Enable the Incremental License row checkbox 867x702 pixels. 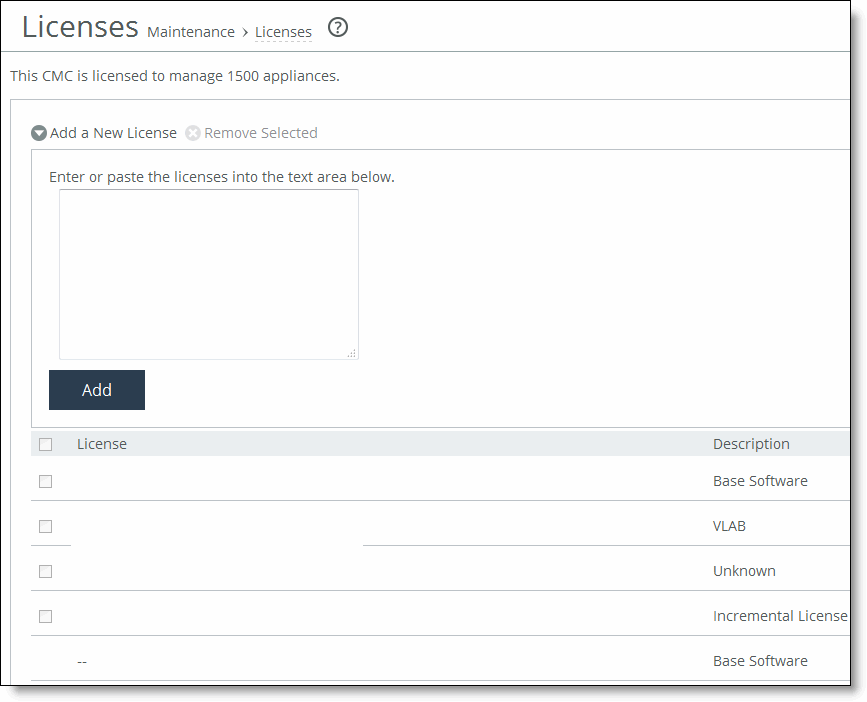[46, 616]
